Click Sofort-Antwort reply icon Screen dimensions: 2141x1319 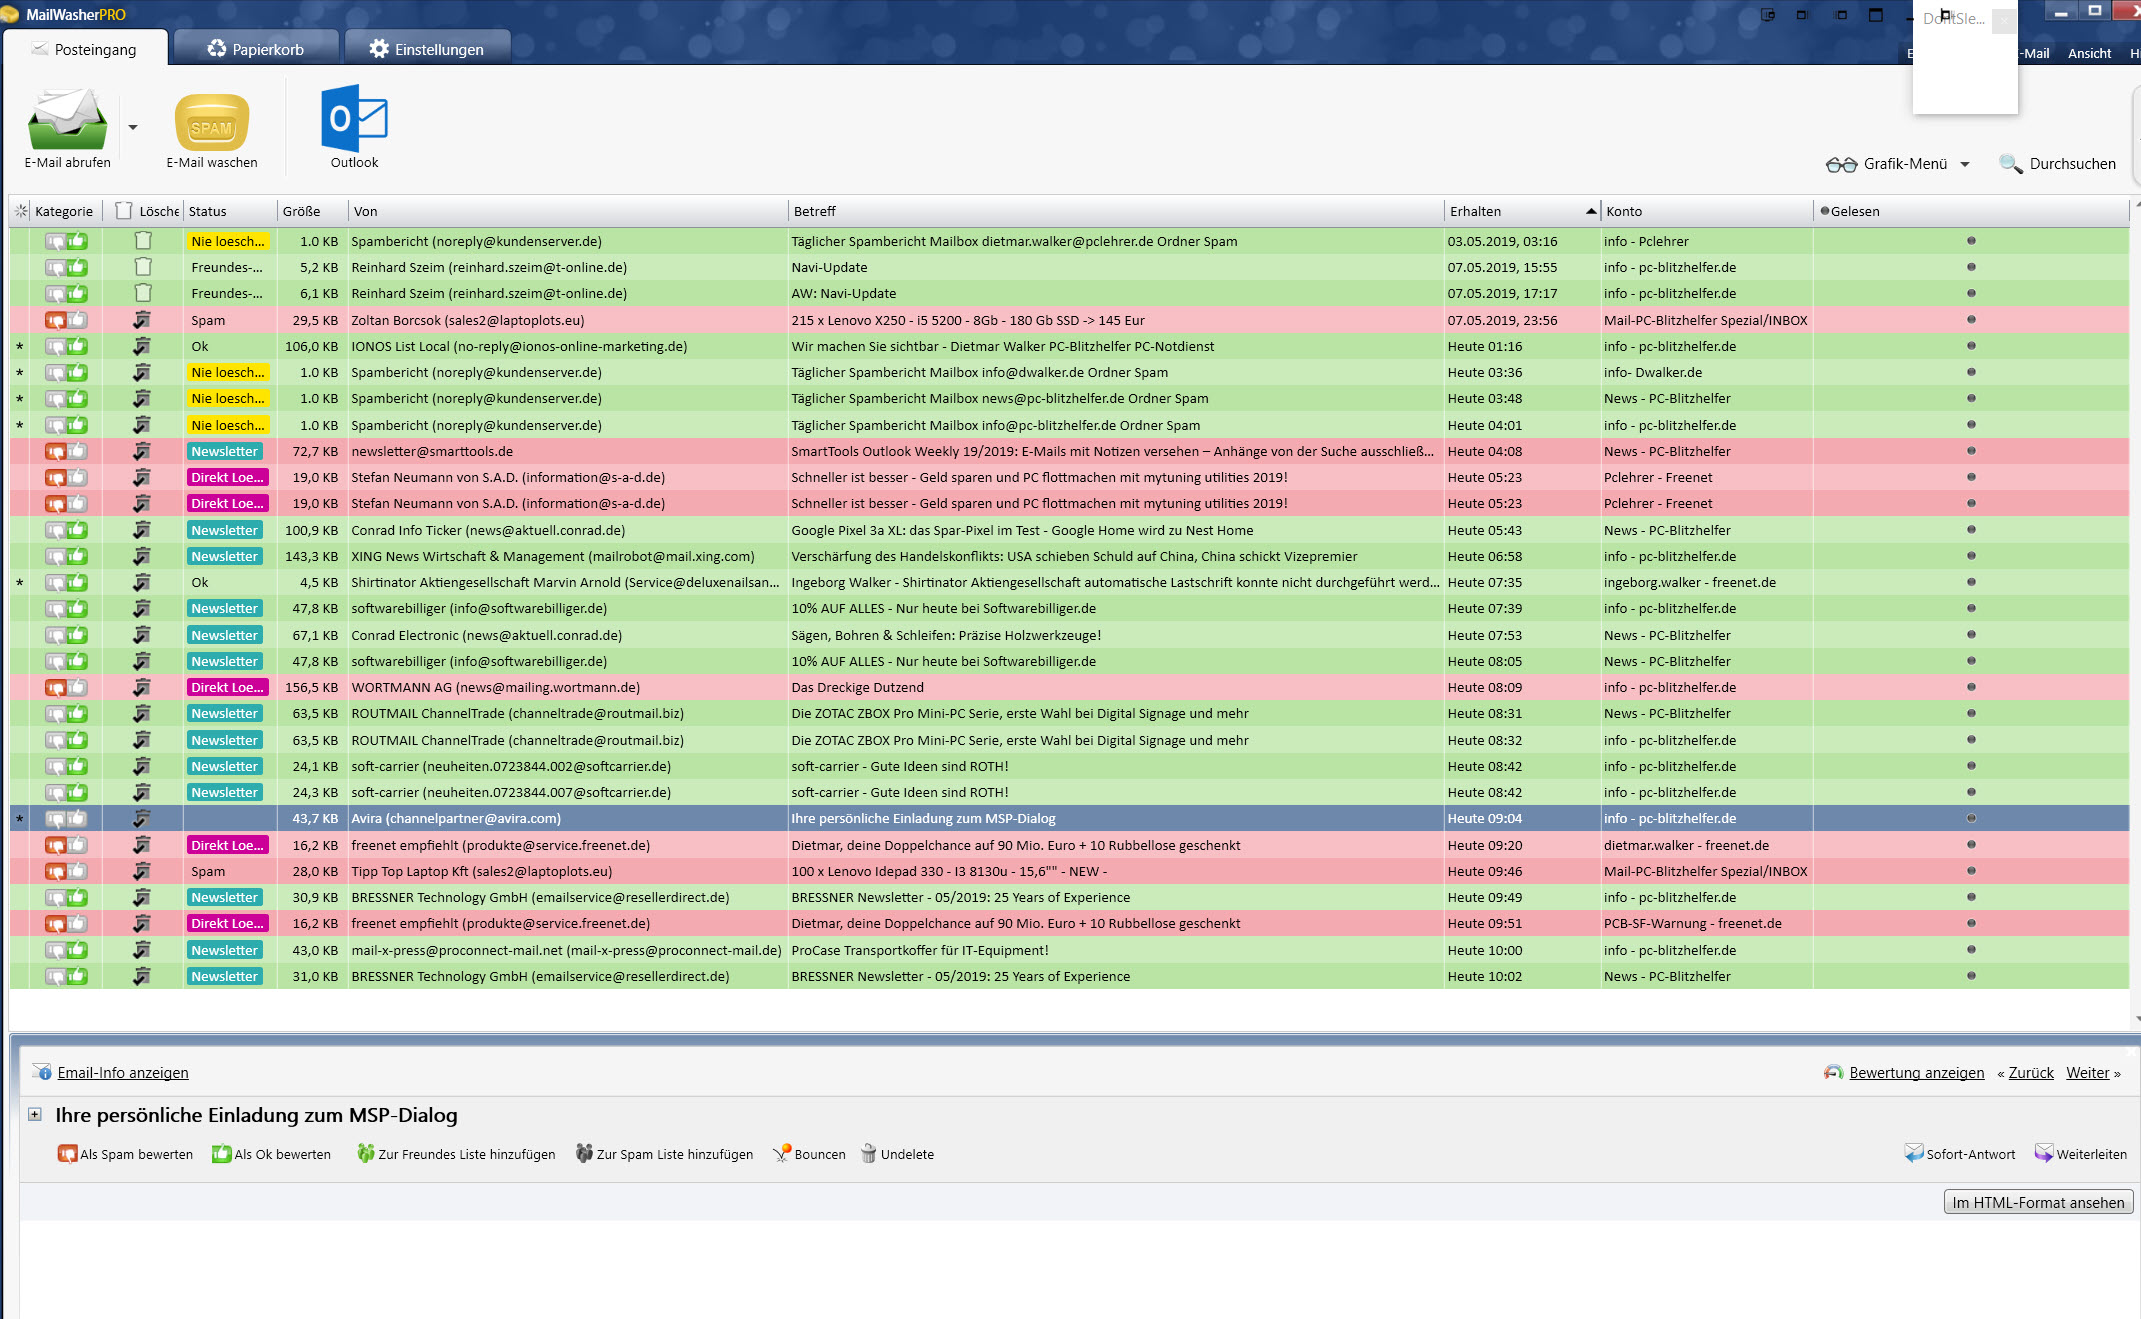point(1913,1154)
